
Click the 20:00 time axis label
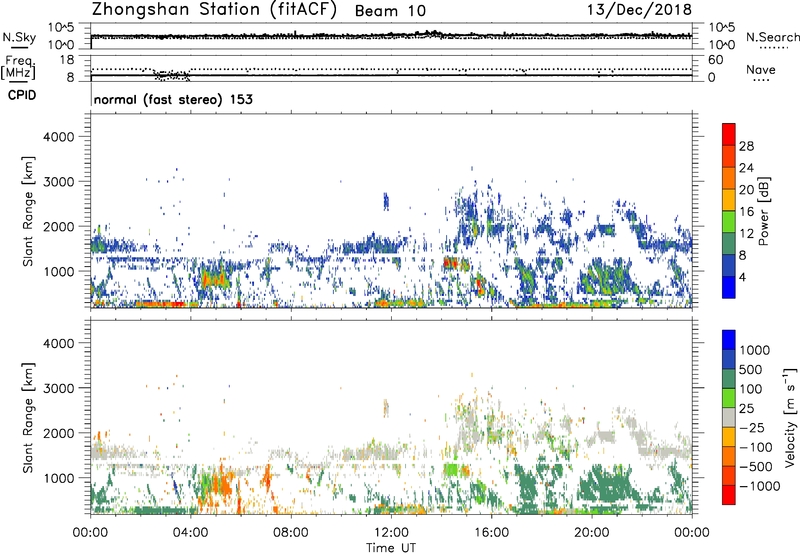[591, 533]
